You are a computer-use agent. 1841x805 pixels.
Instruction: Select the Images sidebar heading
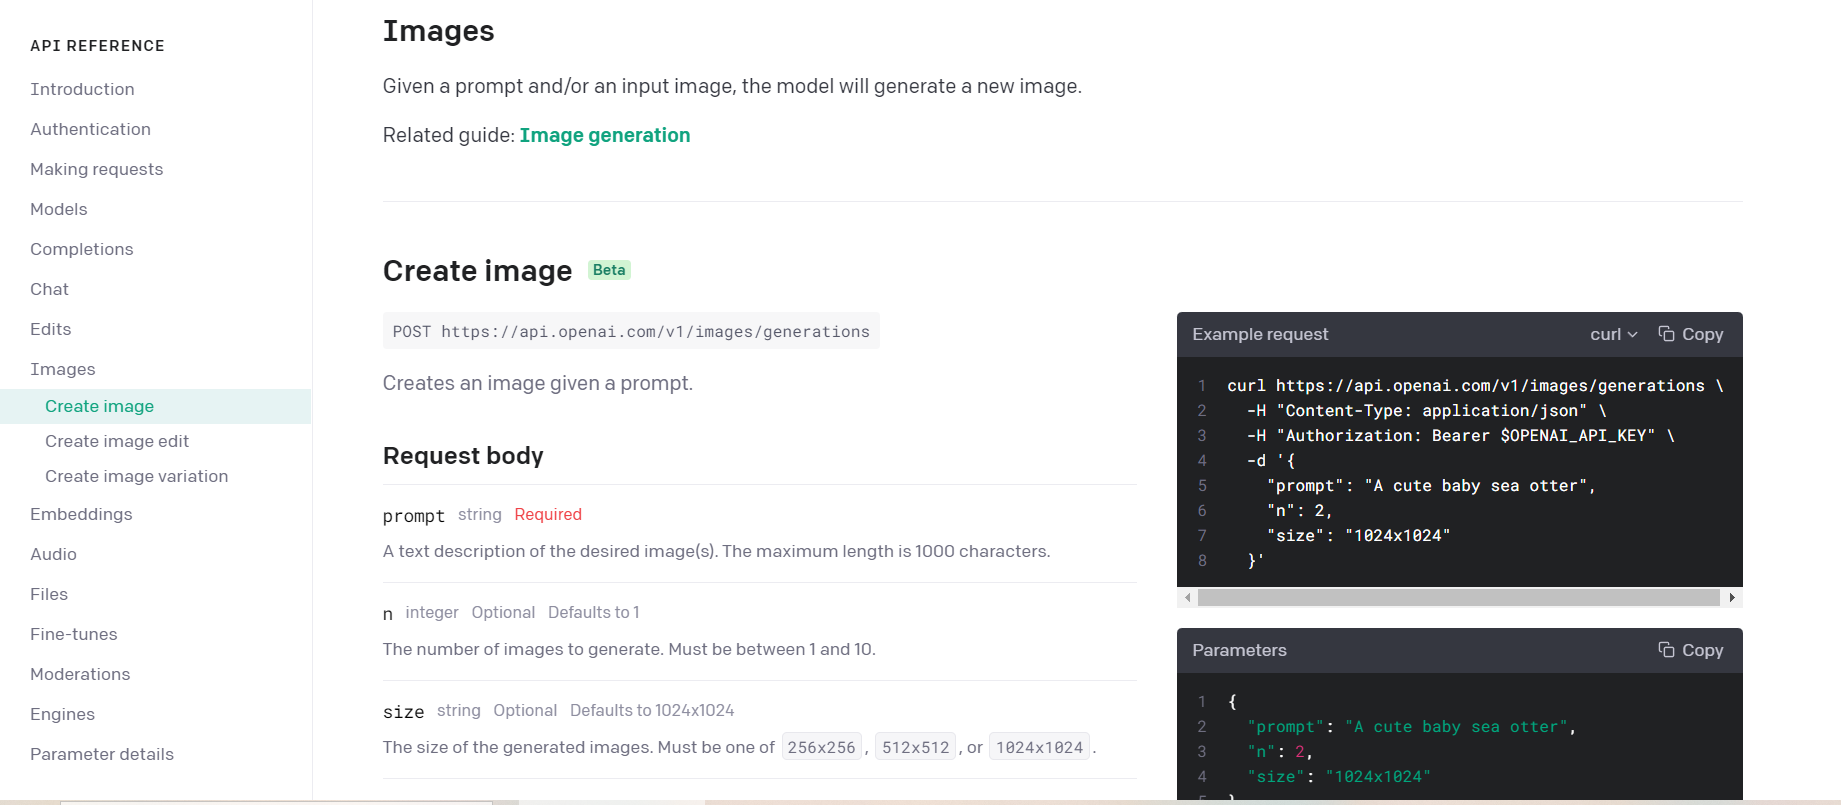(63, 369)
